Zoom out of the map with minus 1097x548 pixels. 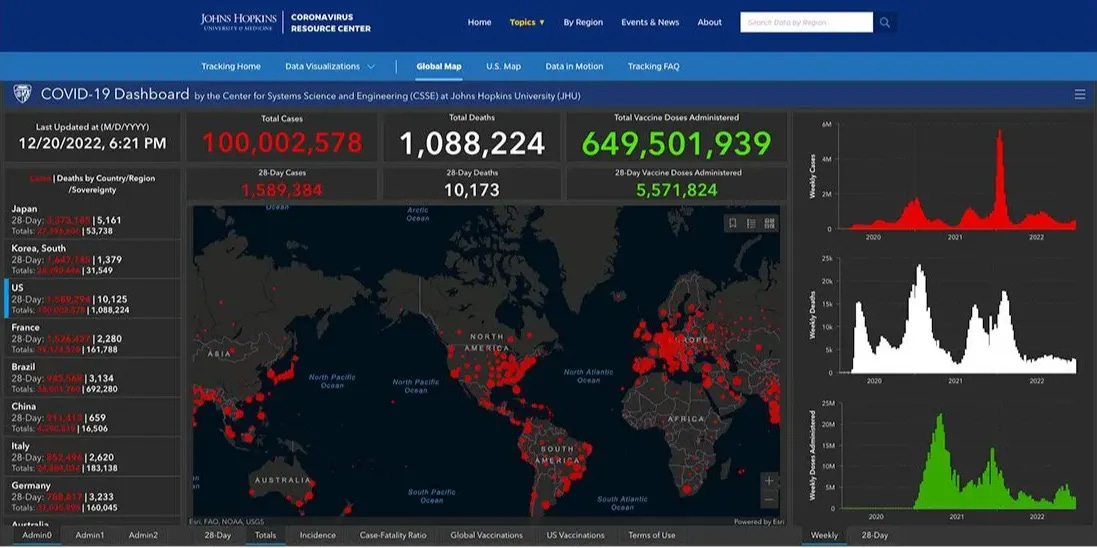[769, 499]
